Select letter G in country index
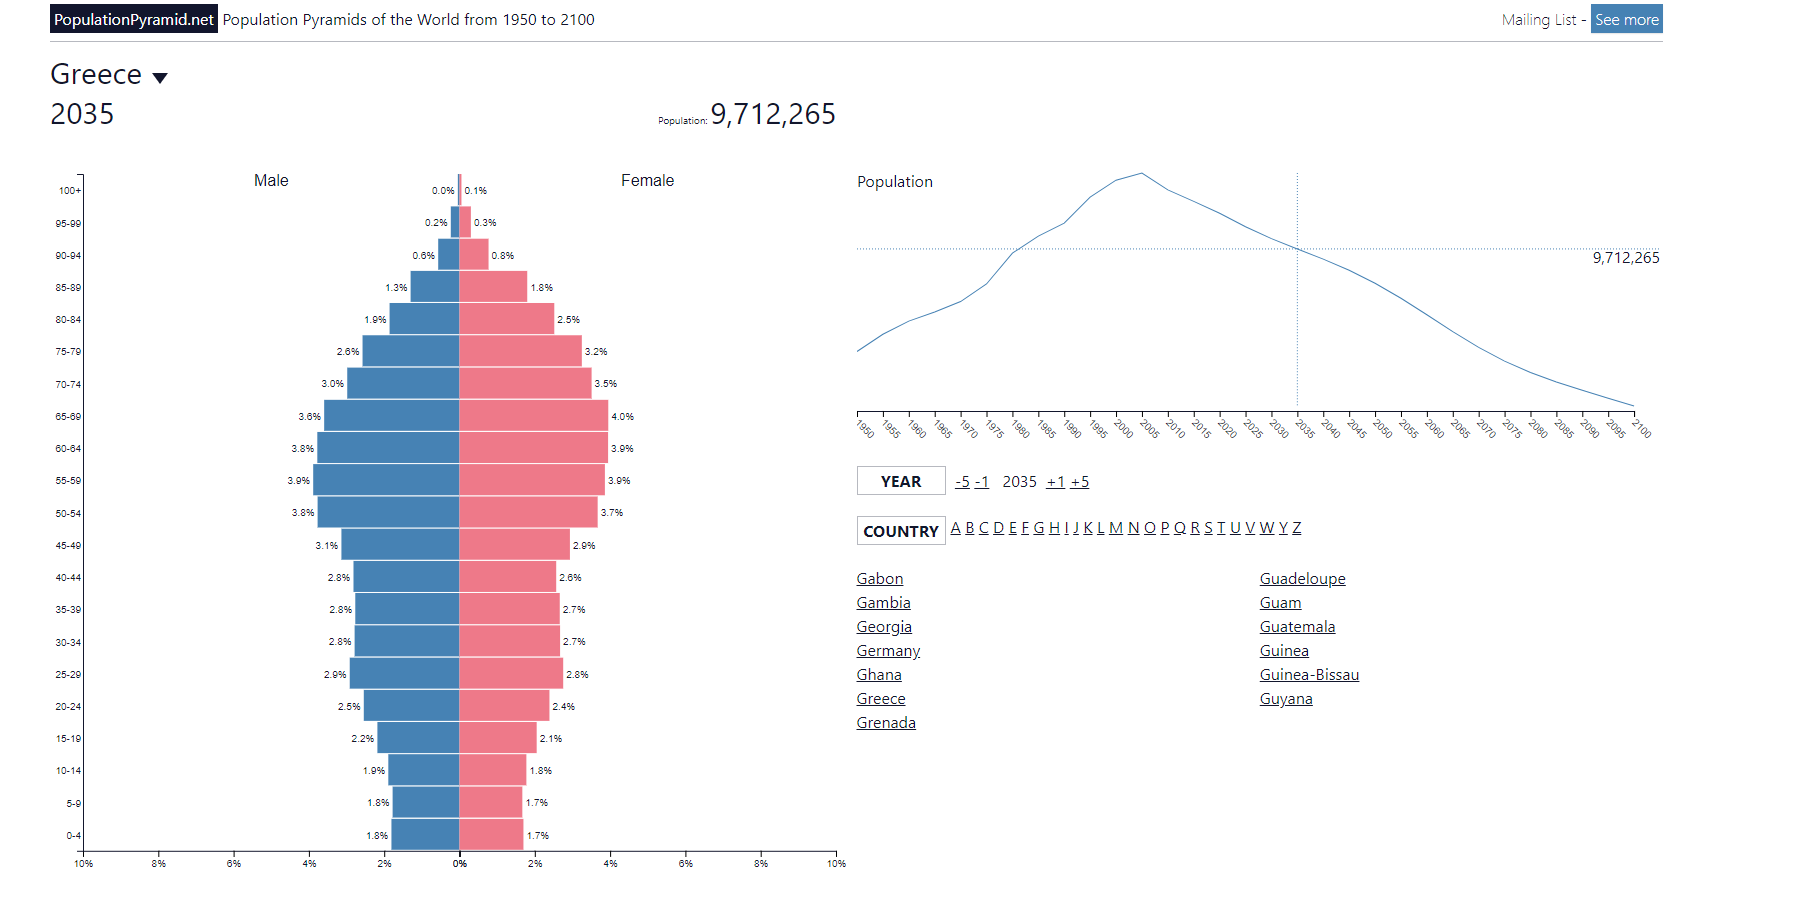Screen dimensions: 1797x897 pyautogui.click(x=1039, y=528)
